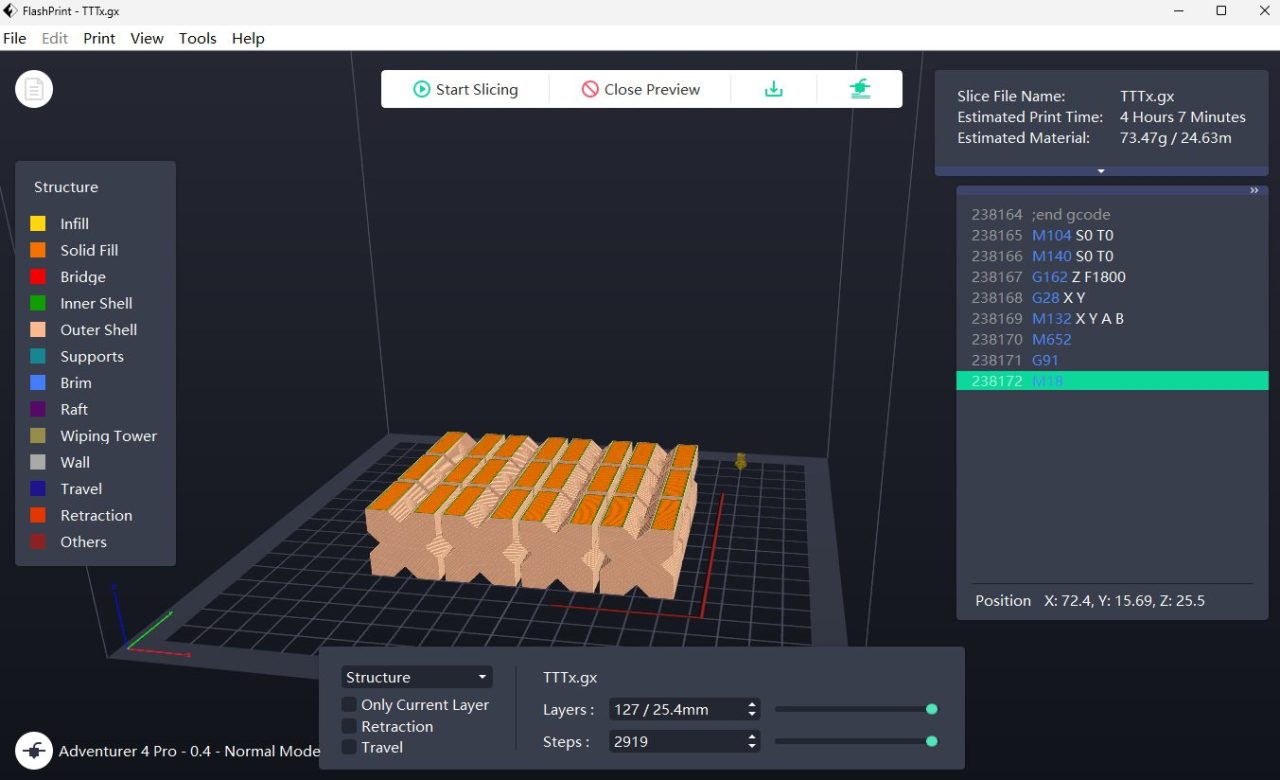Tick the Retraction checkbox
This screenshot has height=780, width=1280.
tap(349, 726)
